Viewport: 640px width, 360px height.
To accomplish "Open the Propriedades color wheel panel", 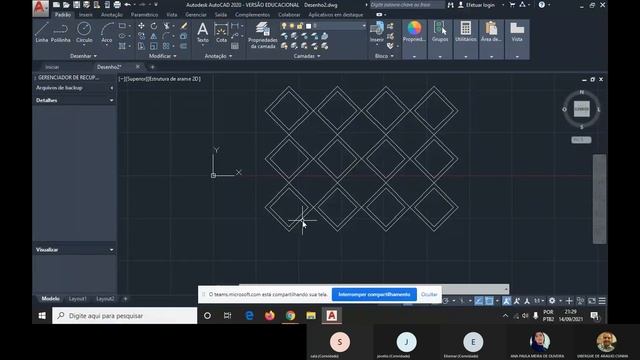I will (414, 39).
